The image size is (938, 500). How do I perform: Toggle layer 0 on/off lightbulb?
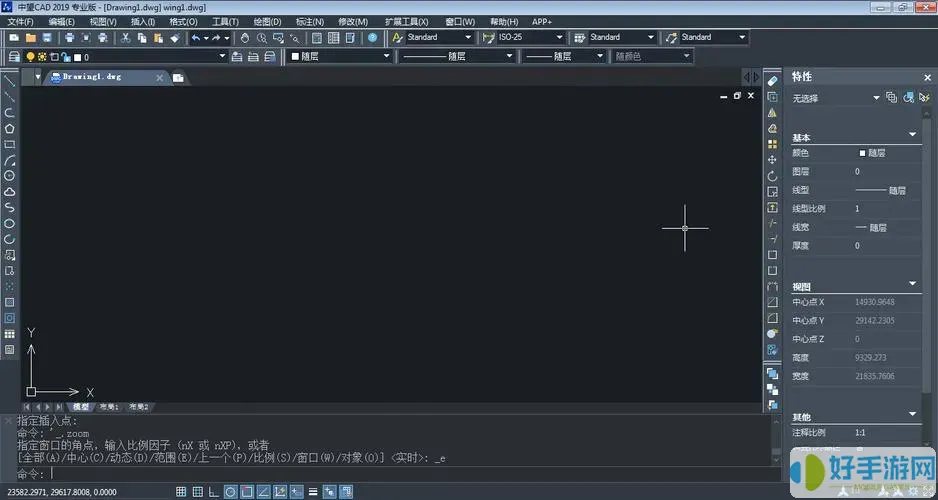[31, 57]
